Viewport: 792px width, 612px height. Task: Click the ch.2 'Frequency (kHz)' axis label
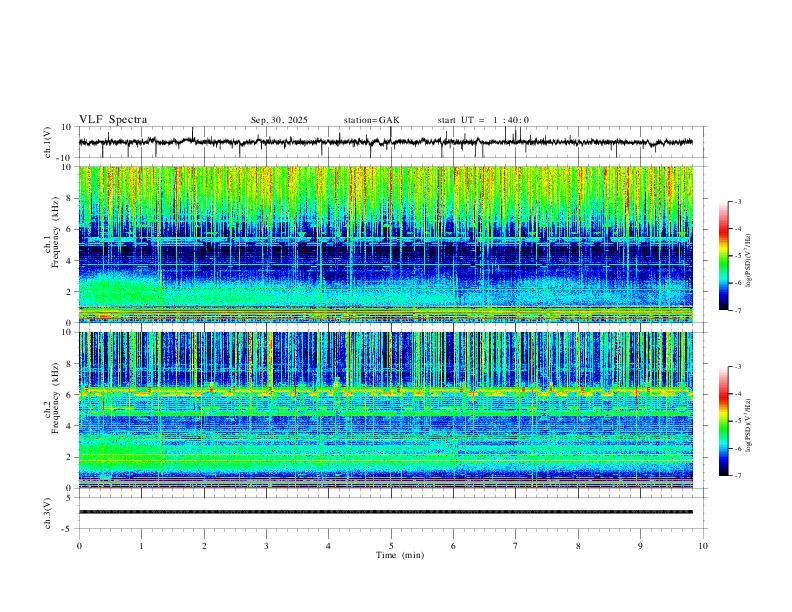[x=56, y=398]
